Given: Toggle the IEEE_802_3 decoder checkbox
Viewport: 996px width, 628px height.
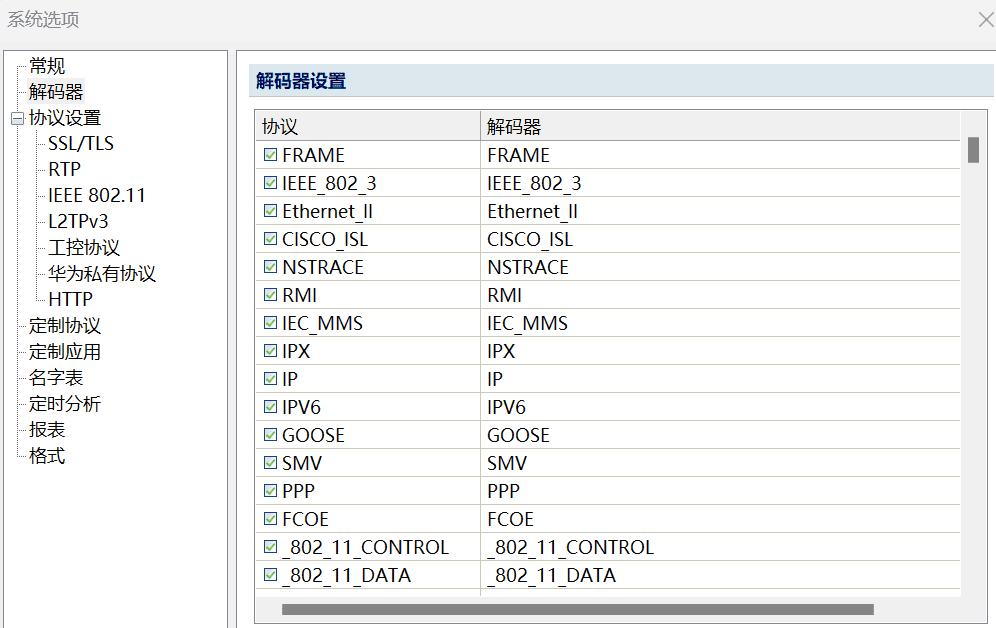Looking at the screenshot, I should click(270, 183).
